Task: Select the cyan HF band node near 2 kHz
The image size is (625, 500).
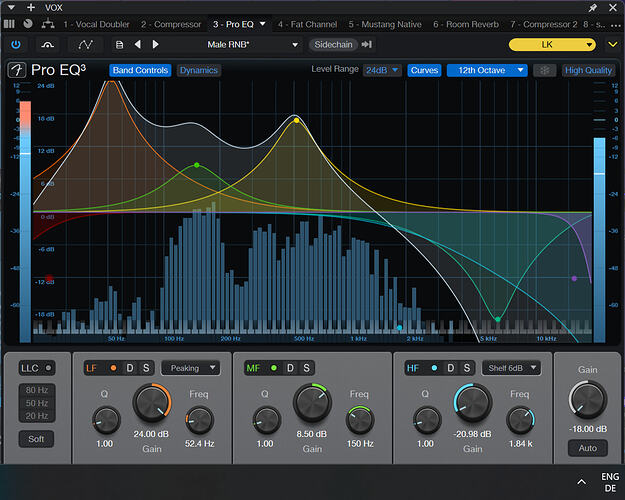Action: click(399, 328)
